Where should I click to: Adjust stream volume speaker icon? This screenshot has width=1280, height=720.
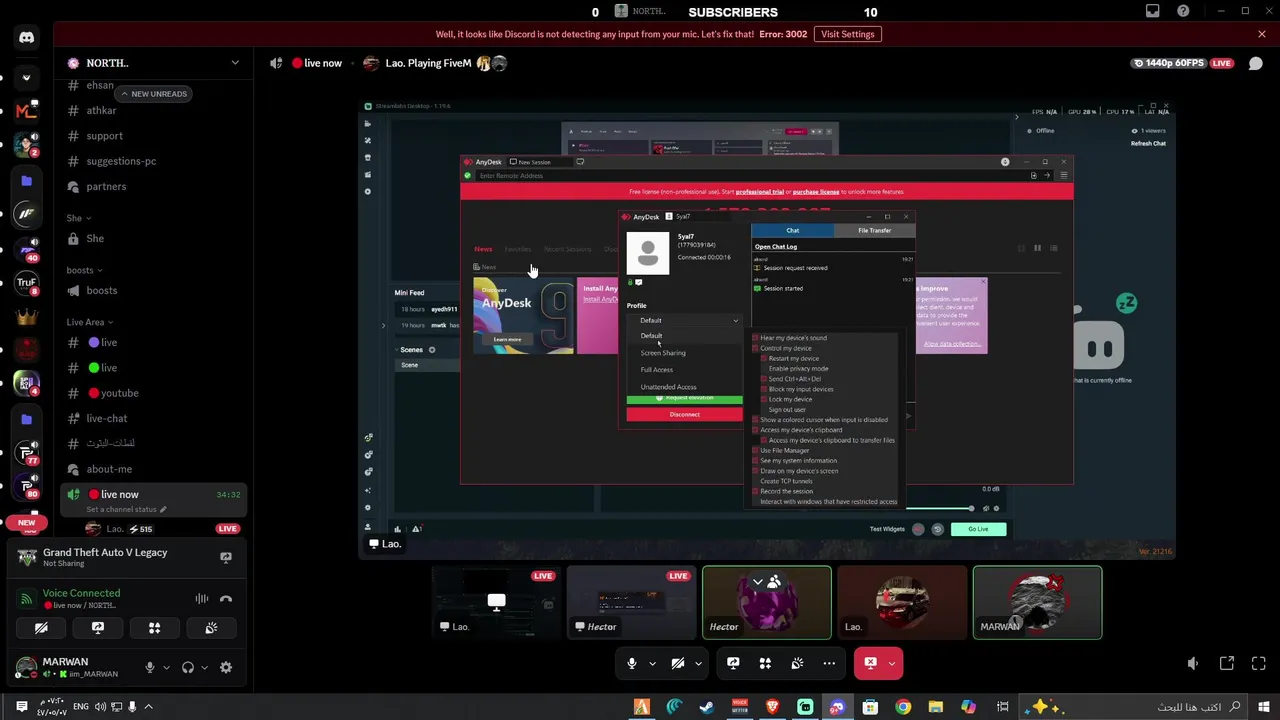point(1193,663)
